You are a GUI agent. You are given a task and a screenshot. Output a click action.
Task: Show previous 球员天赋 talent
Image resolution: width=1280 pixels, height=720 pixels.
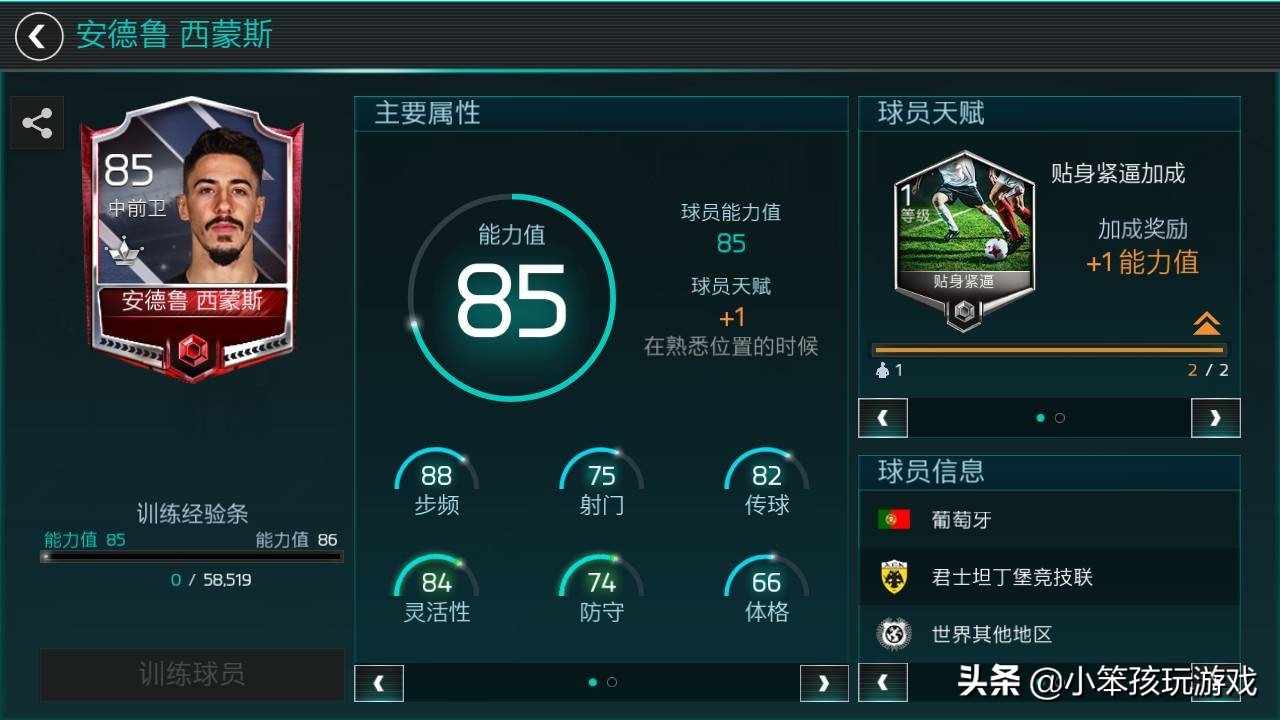[x=883, y=418]
